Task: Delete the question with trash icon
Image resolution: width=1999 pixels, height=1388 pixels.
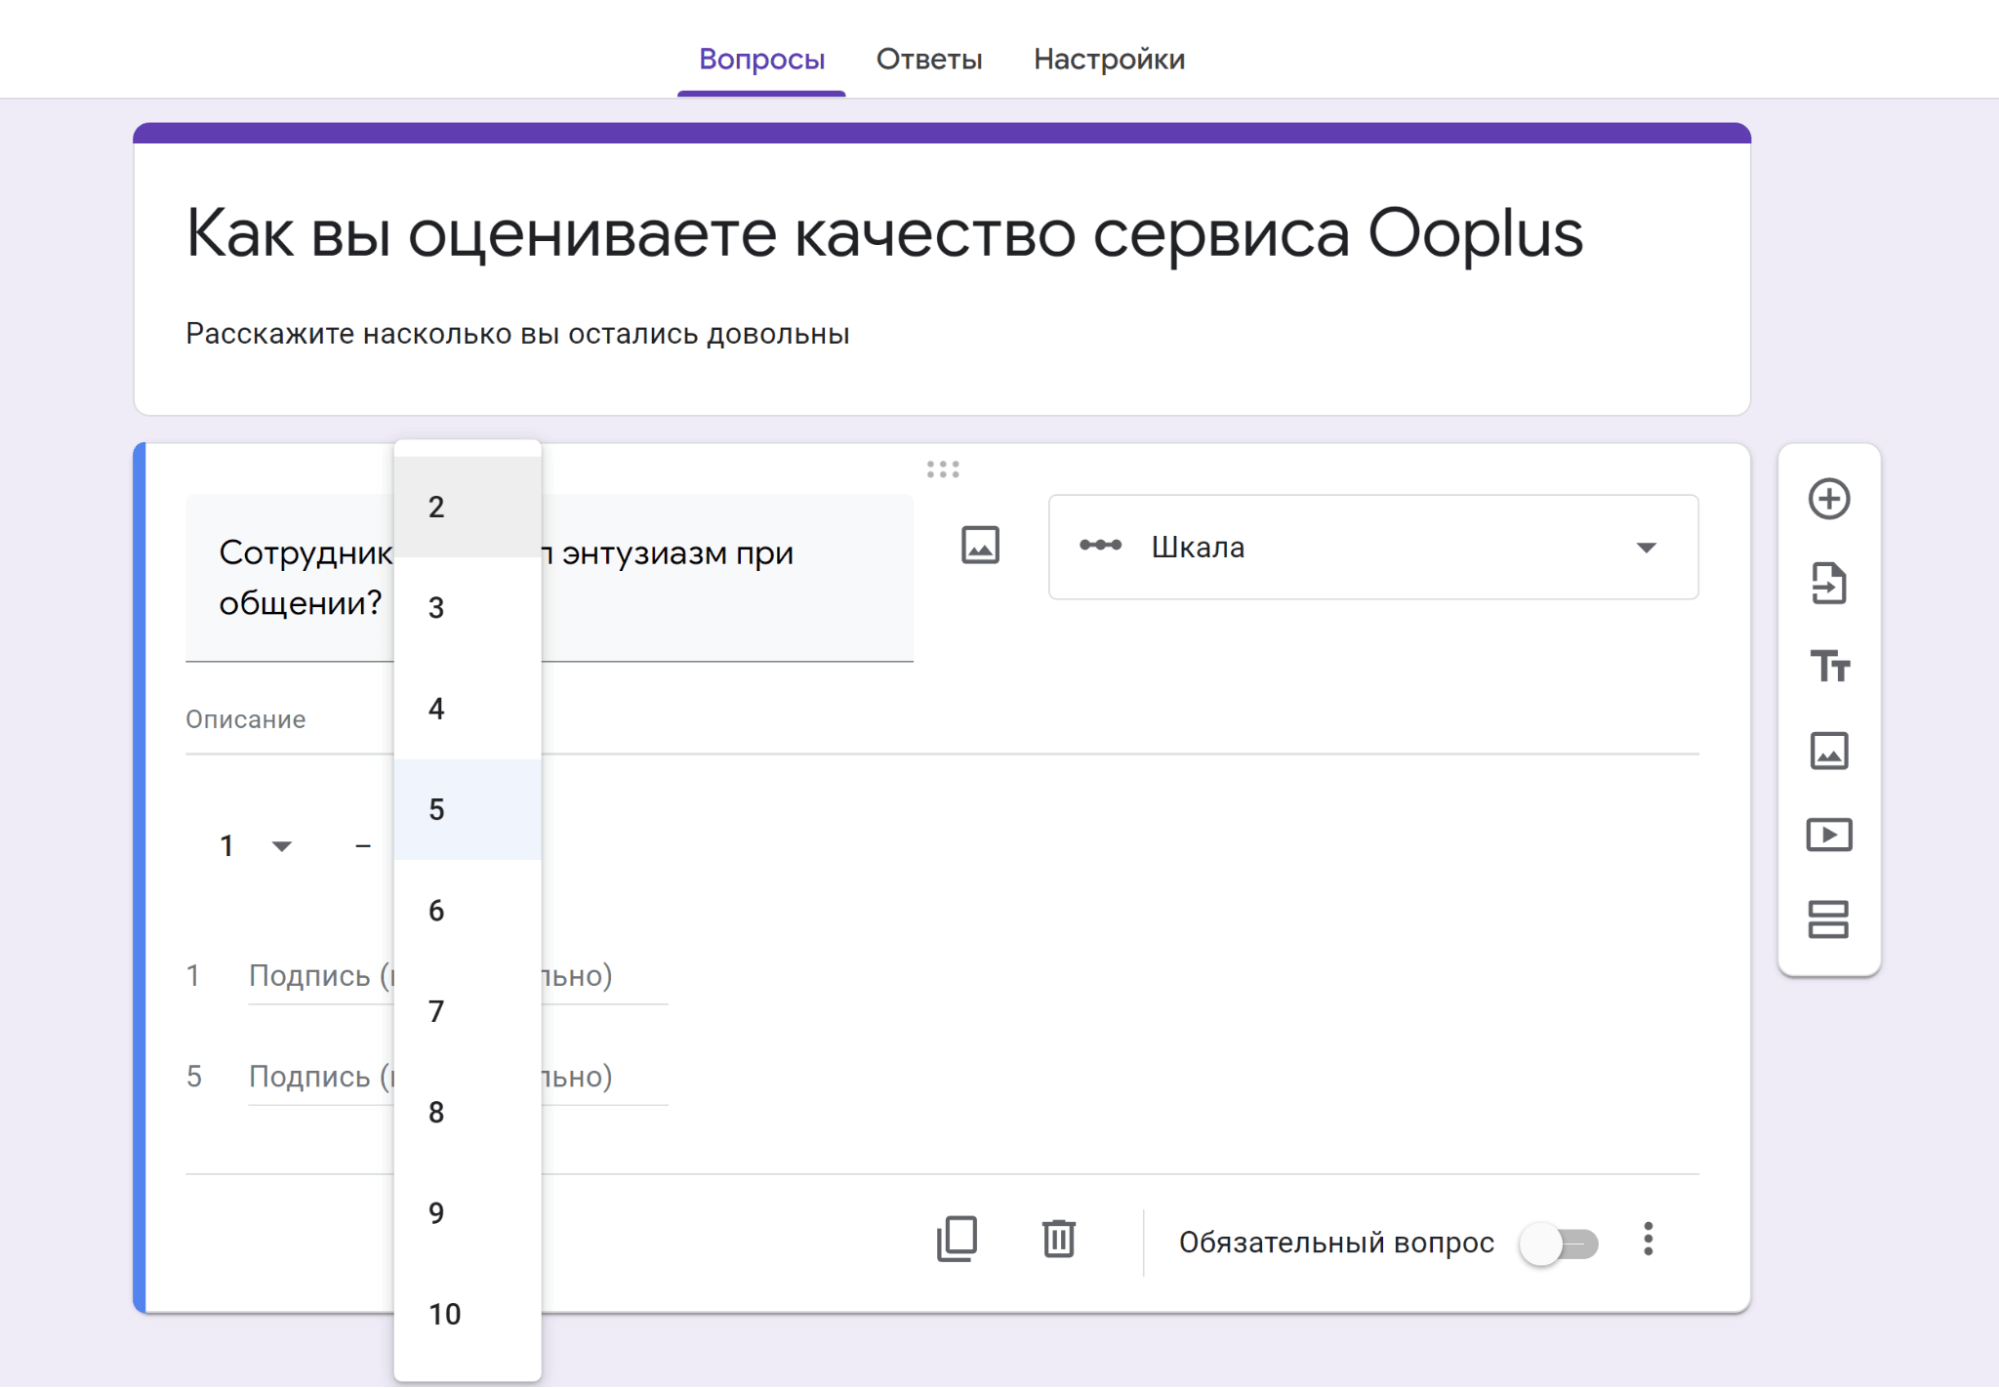Action: coord(1058,1240)
